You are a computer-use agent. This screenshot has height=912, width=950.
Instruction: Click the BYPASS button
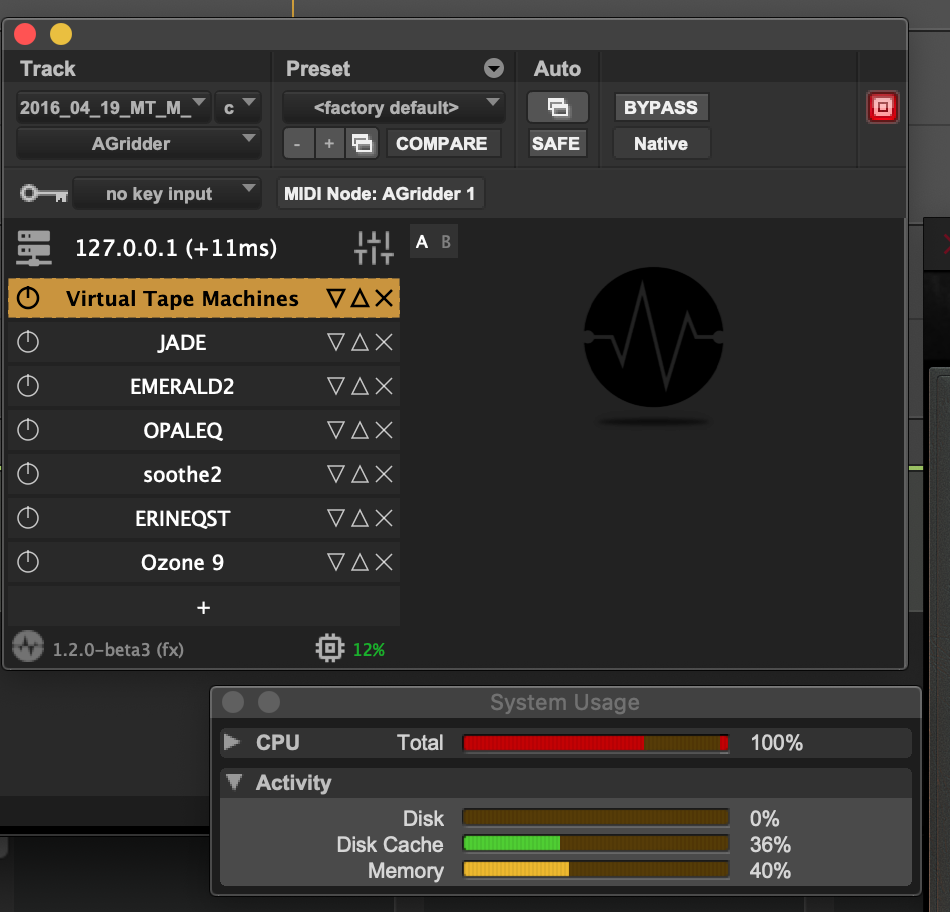click(x=661, y=107)
